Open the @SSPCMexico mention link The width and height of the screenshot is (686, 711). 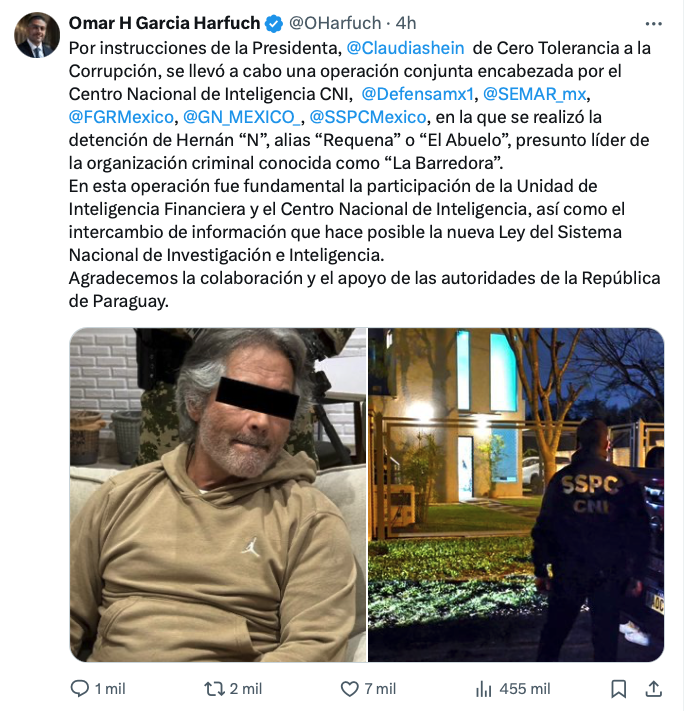[368, 117]
